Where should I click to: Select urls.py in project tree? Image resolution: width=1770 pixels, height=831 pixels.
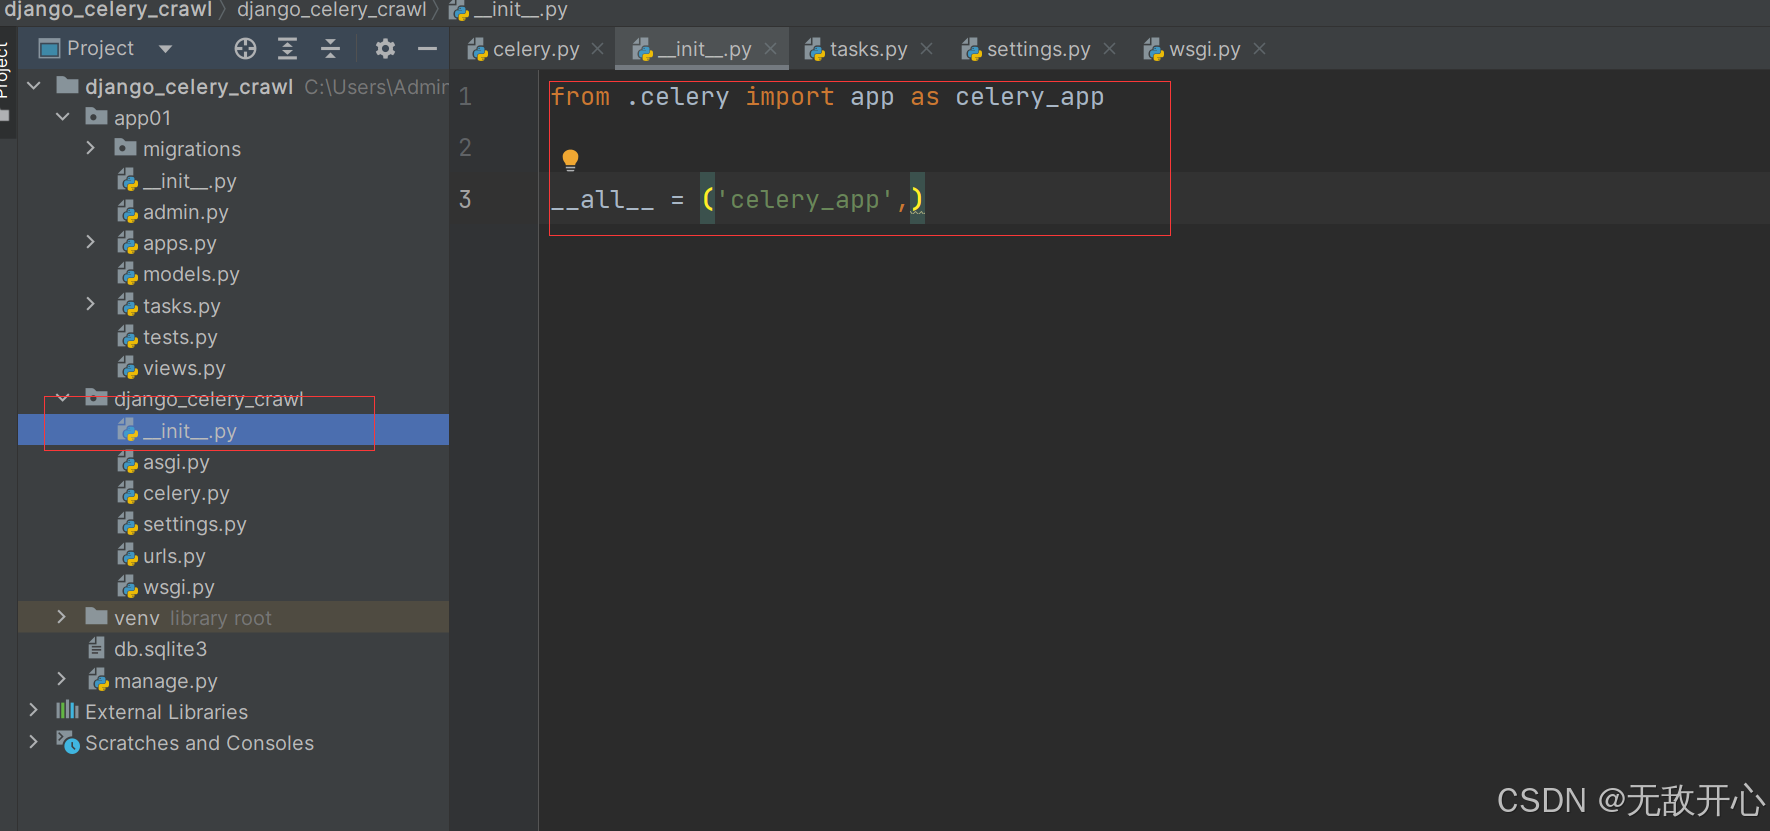click(174, 556)
